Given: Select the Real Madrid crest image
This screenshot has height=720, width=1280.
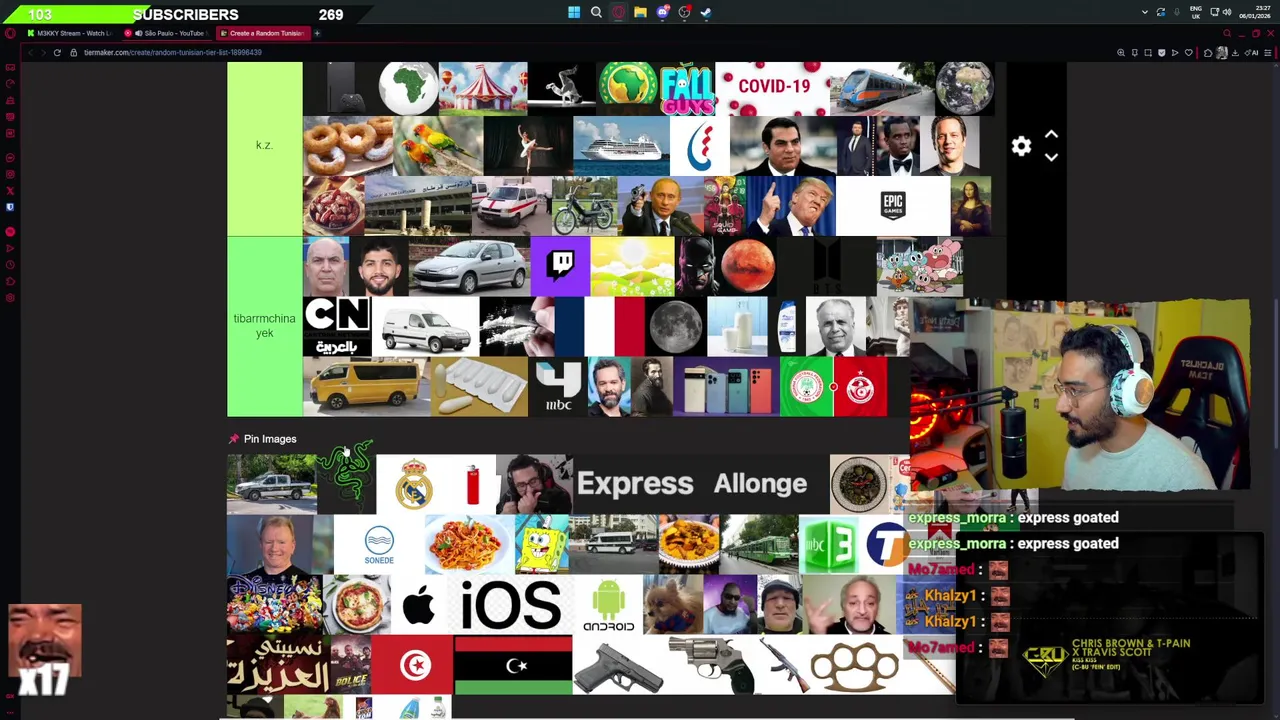Looking at the screenshot, I should point(413,484).
